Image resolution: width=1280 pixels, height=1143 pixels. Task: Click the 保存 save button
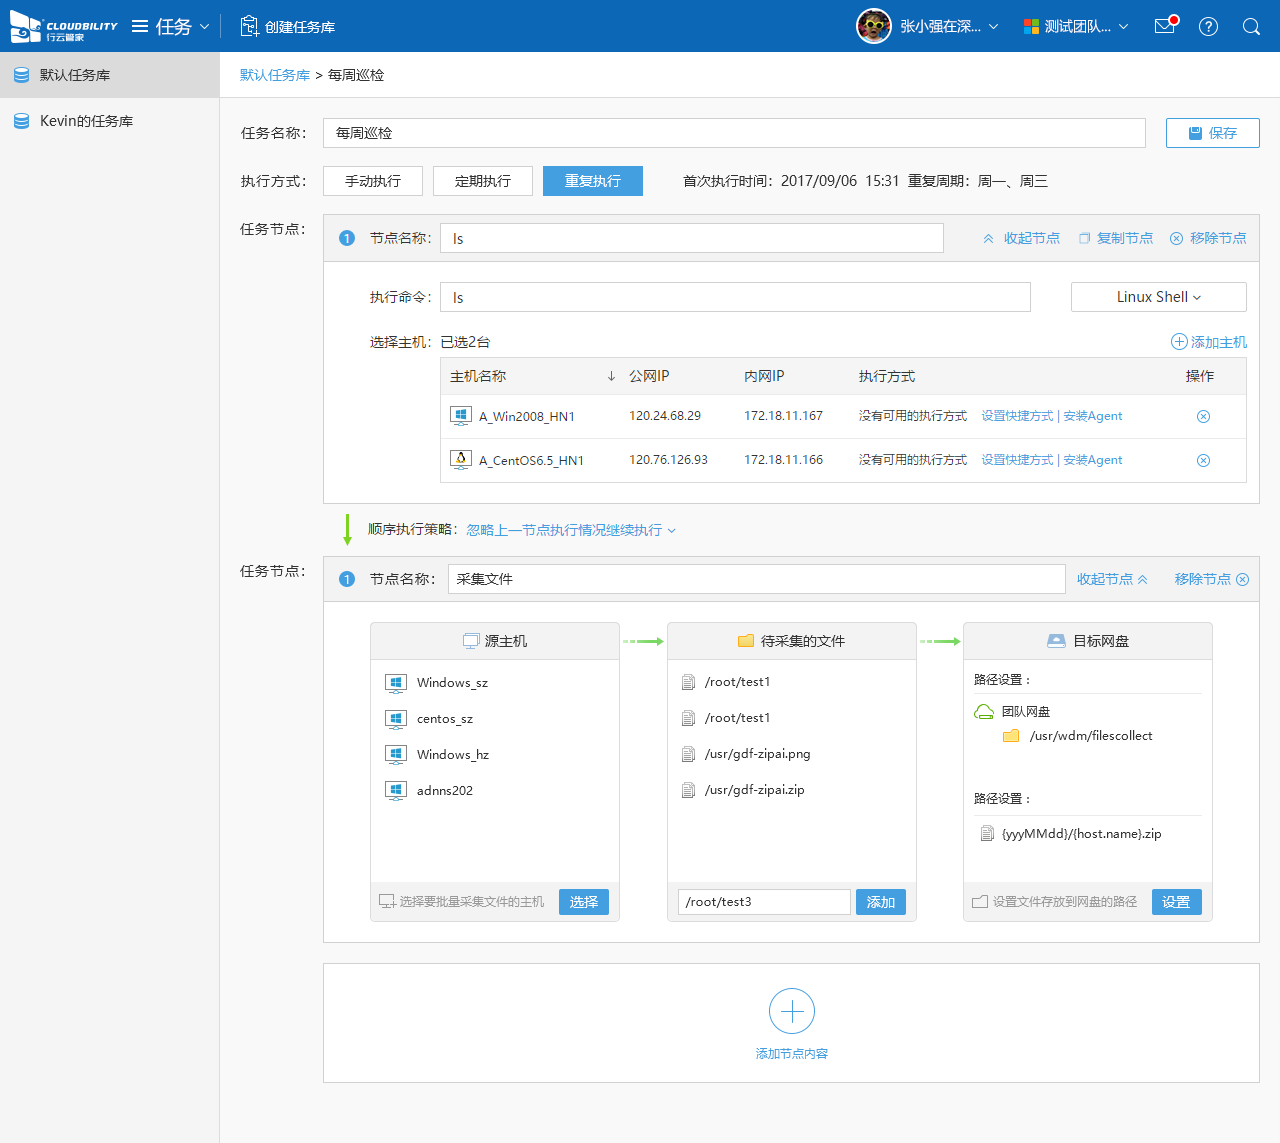tap(1212, 133)
